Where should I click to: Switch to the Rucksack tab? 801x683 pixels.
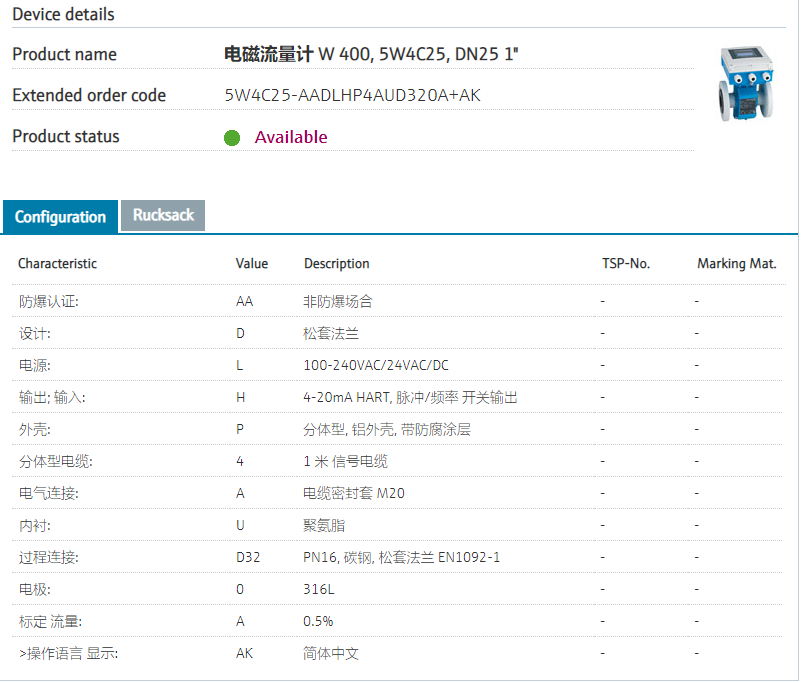coord(163,215)
